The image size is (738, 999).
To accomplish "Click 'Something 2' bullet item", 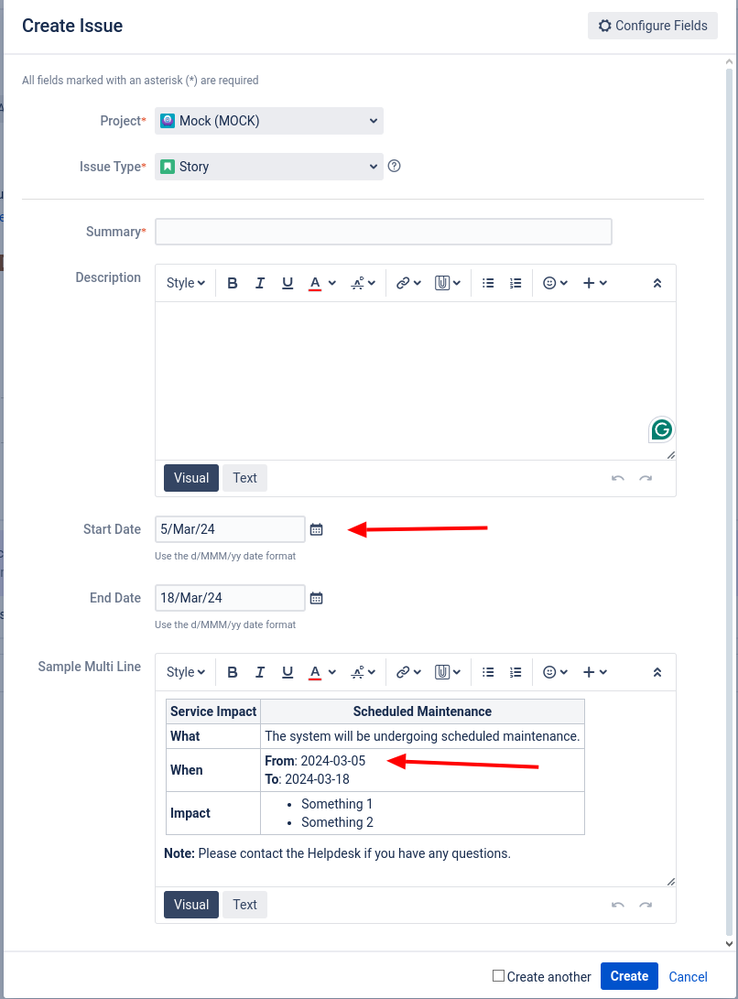I will point(337,823).
